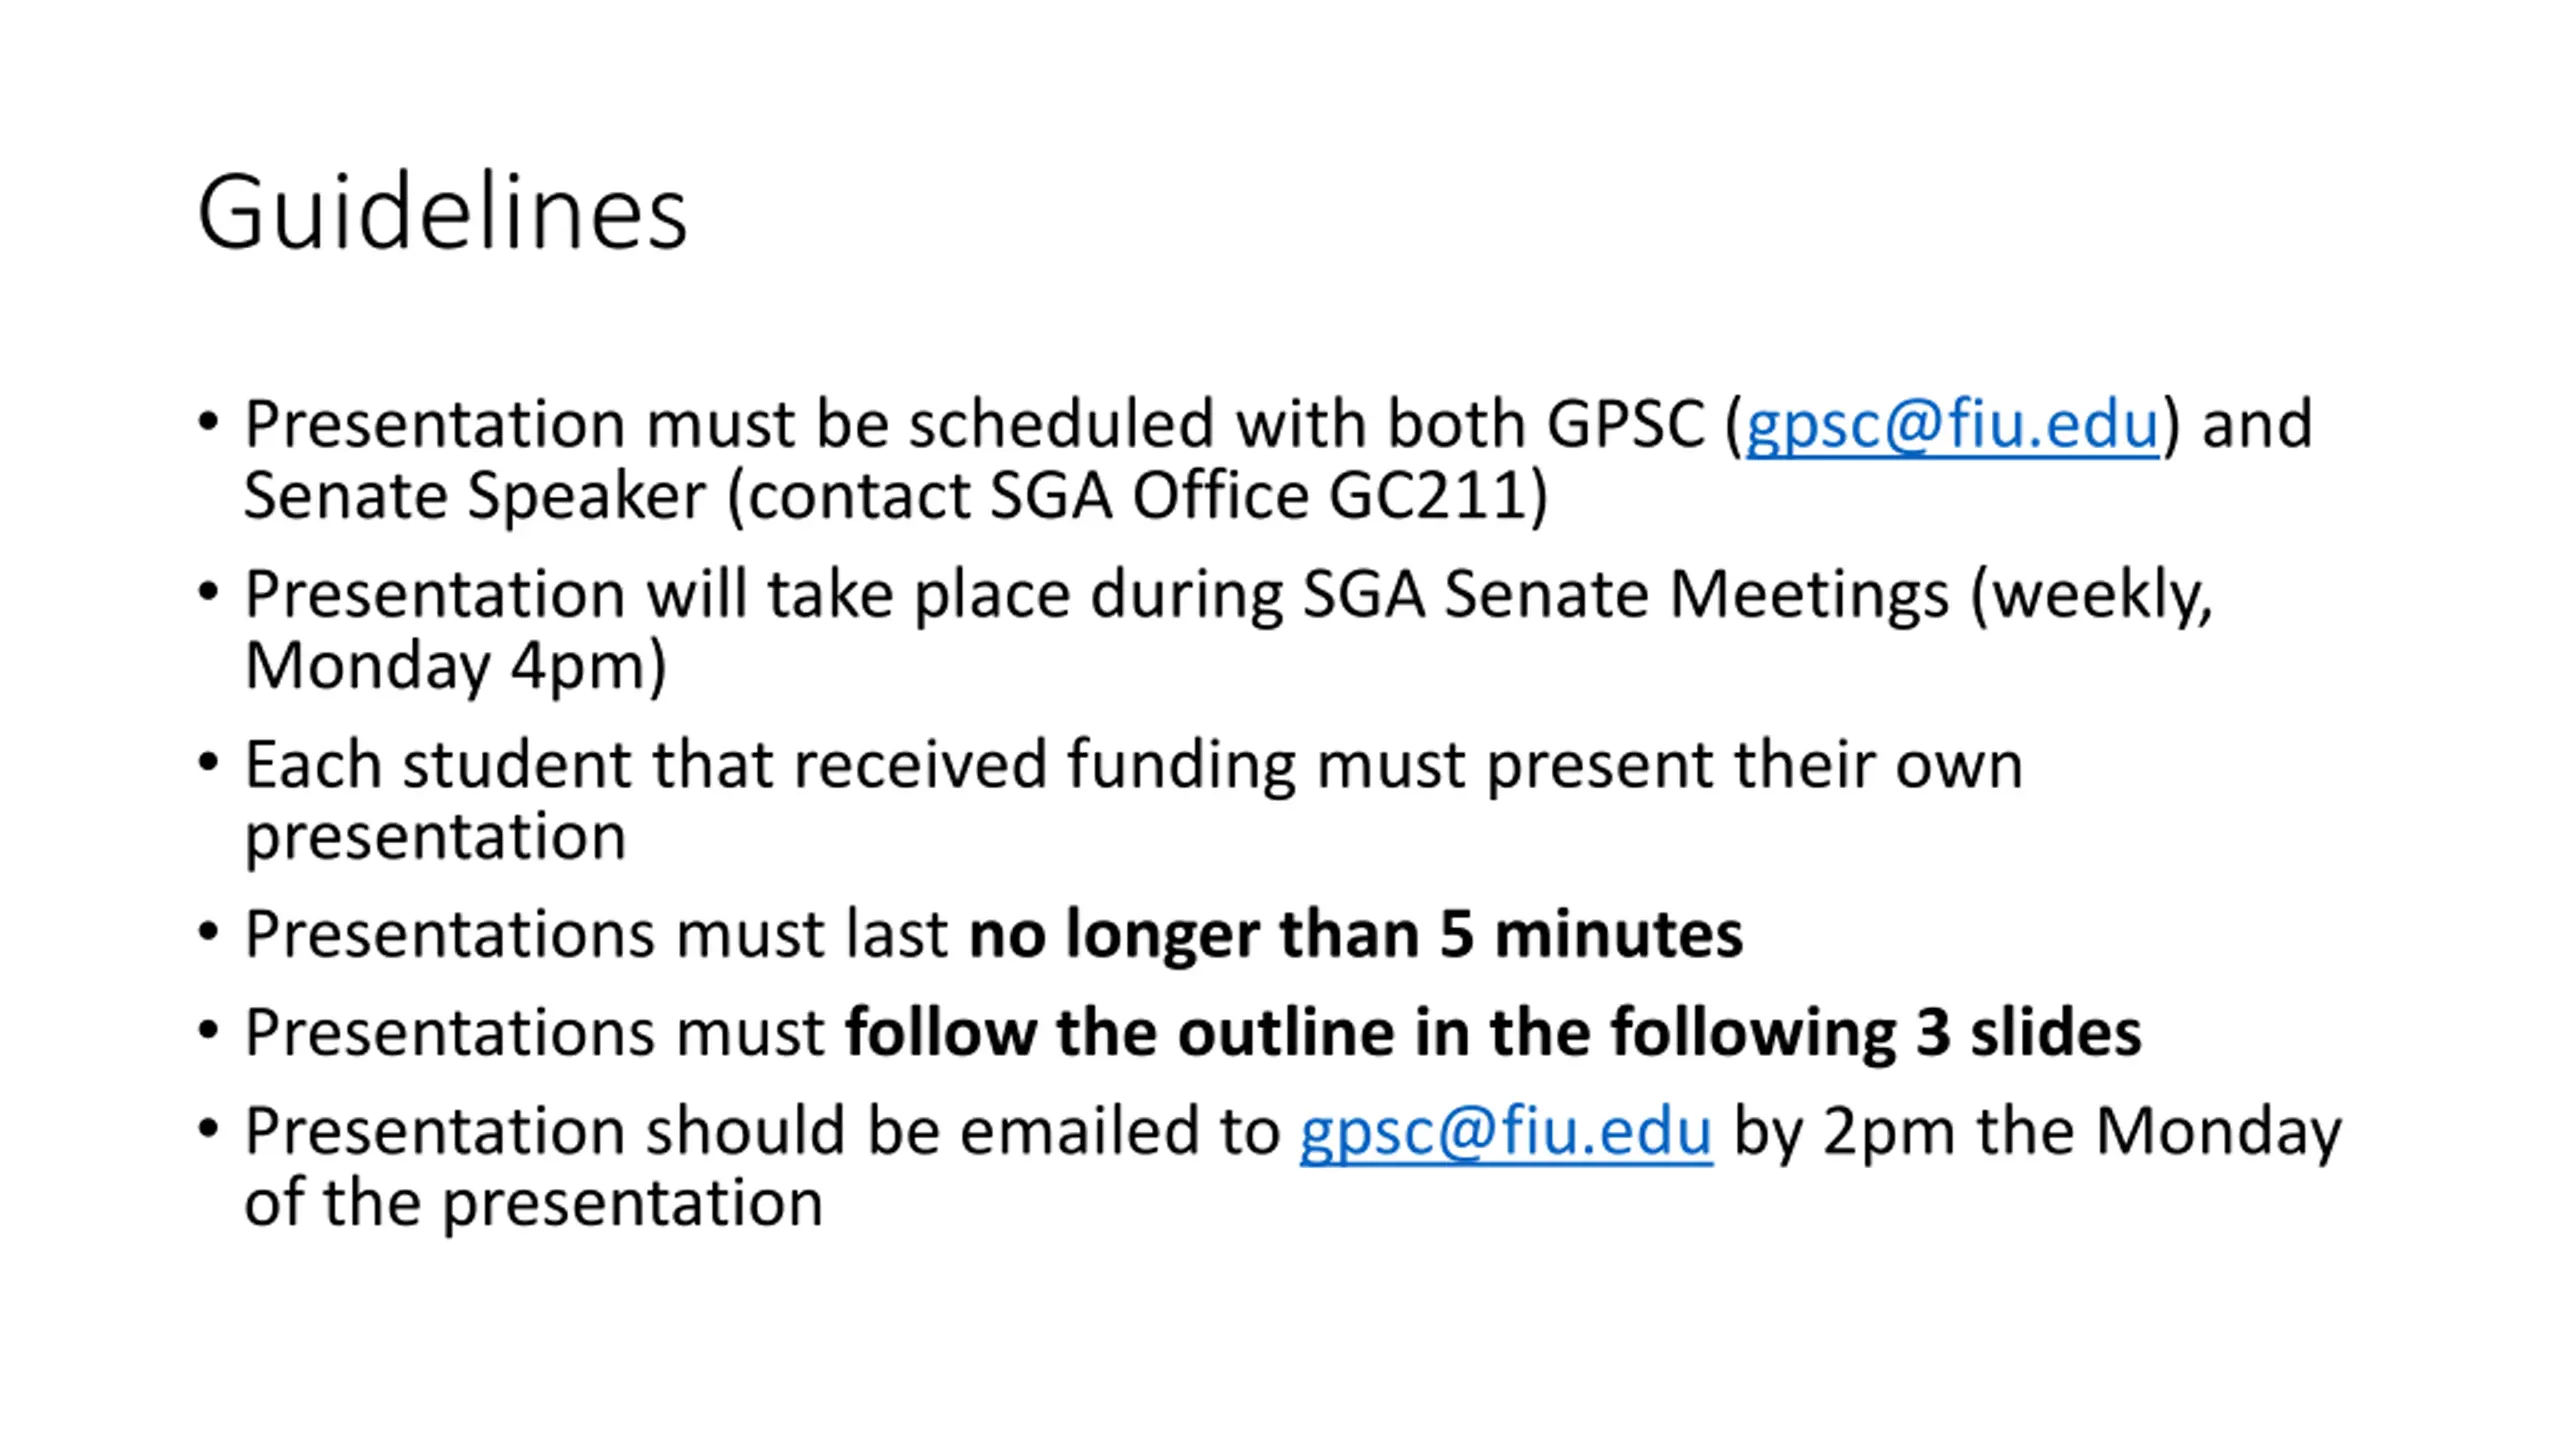Click the words 'by 2pm the Monday'

pyautogui.click(x=2037, y=1131)
